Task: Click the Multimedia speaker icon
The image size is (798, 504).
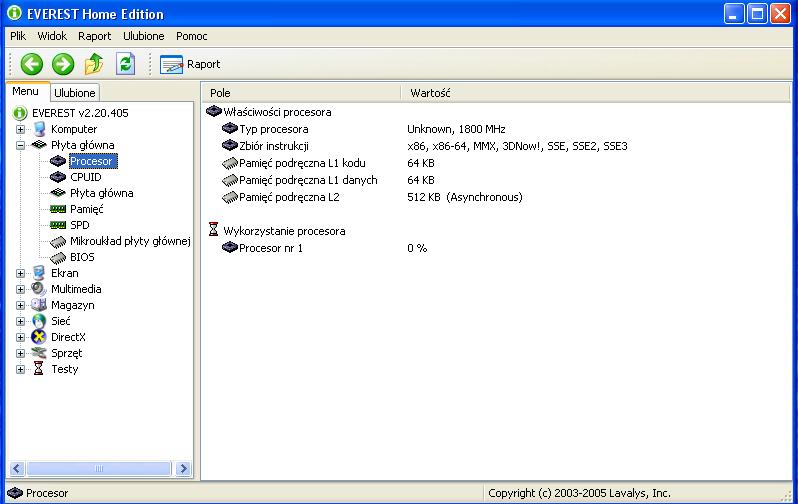Action: [x=39, y=289]
